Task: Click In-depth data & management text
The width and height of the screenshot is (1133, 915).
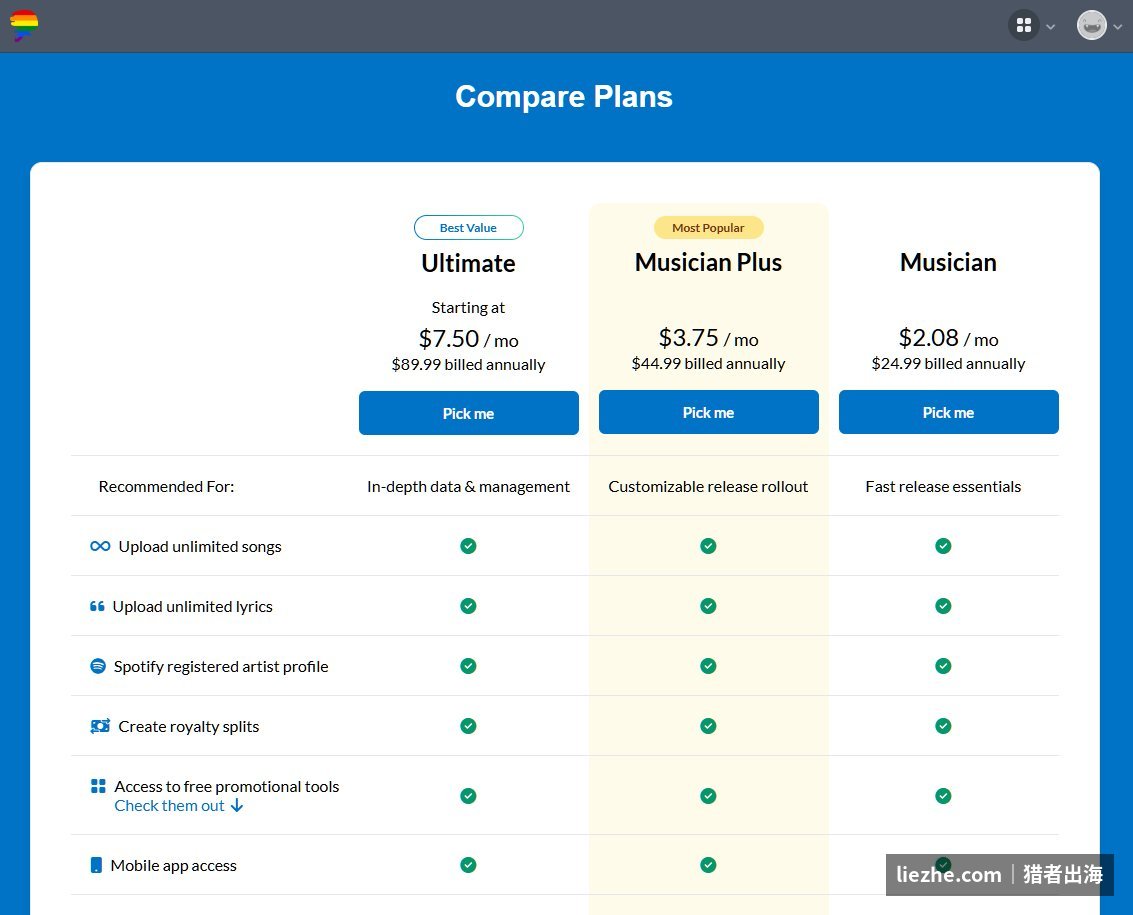Action: pyautogui.click(x=468, y=486)
